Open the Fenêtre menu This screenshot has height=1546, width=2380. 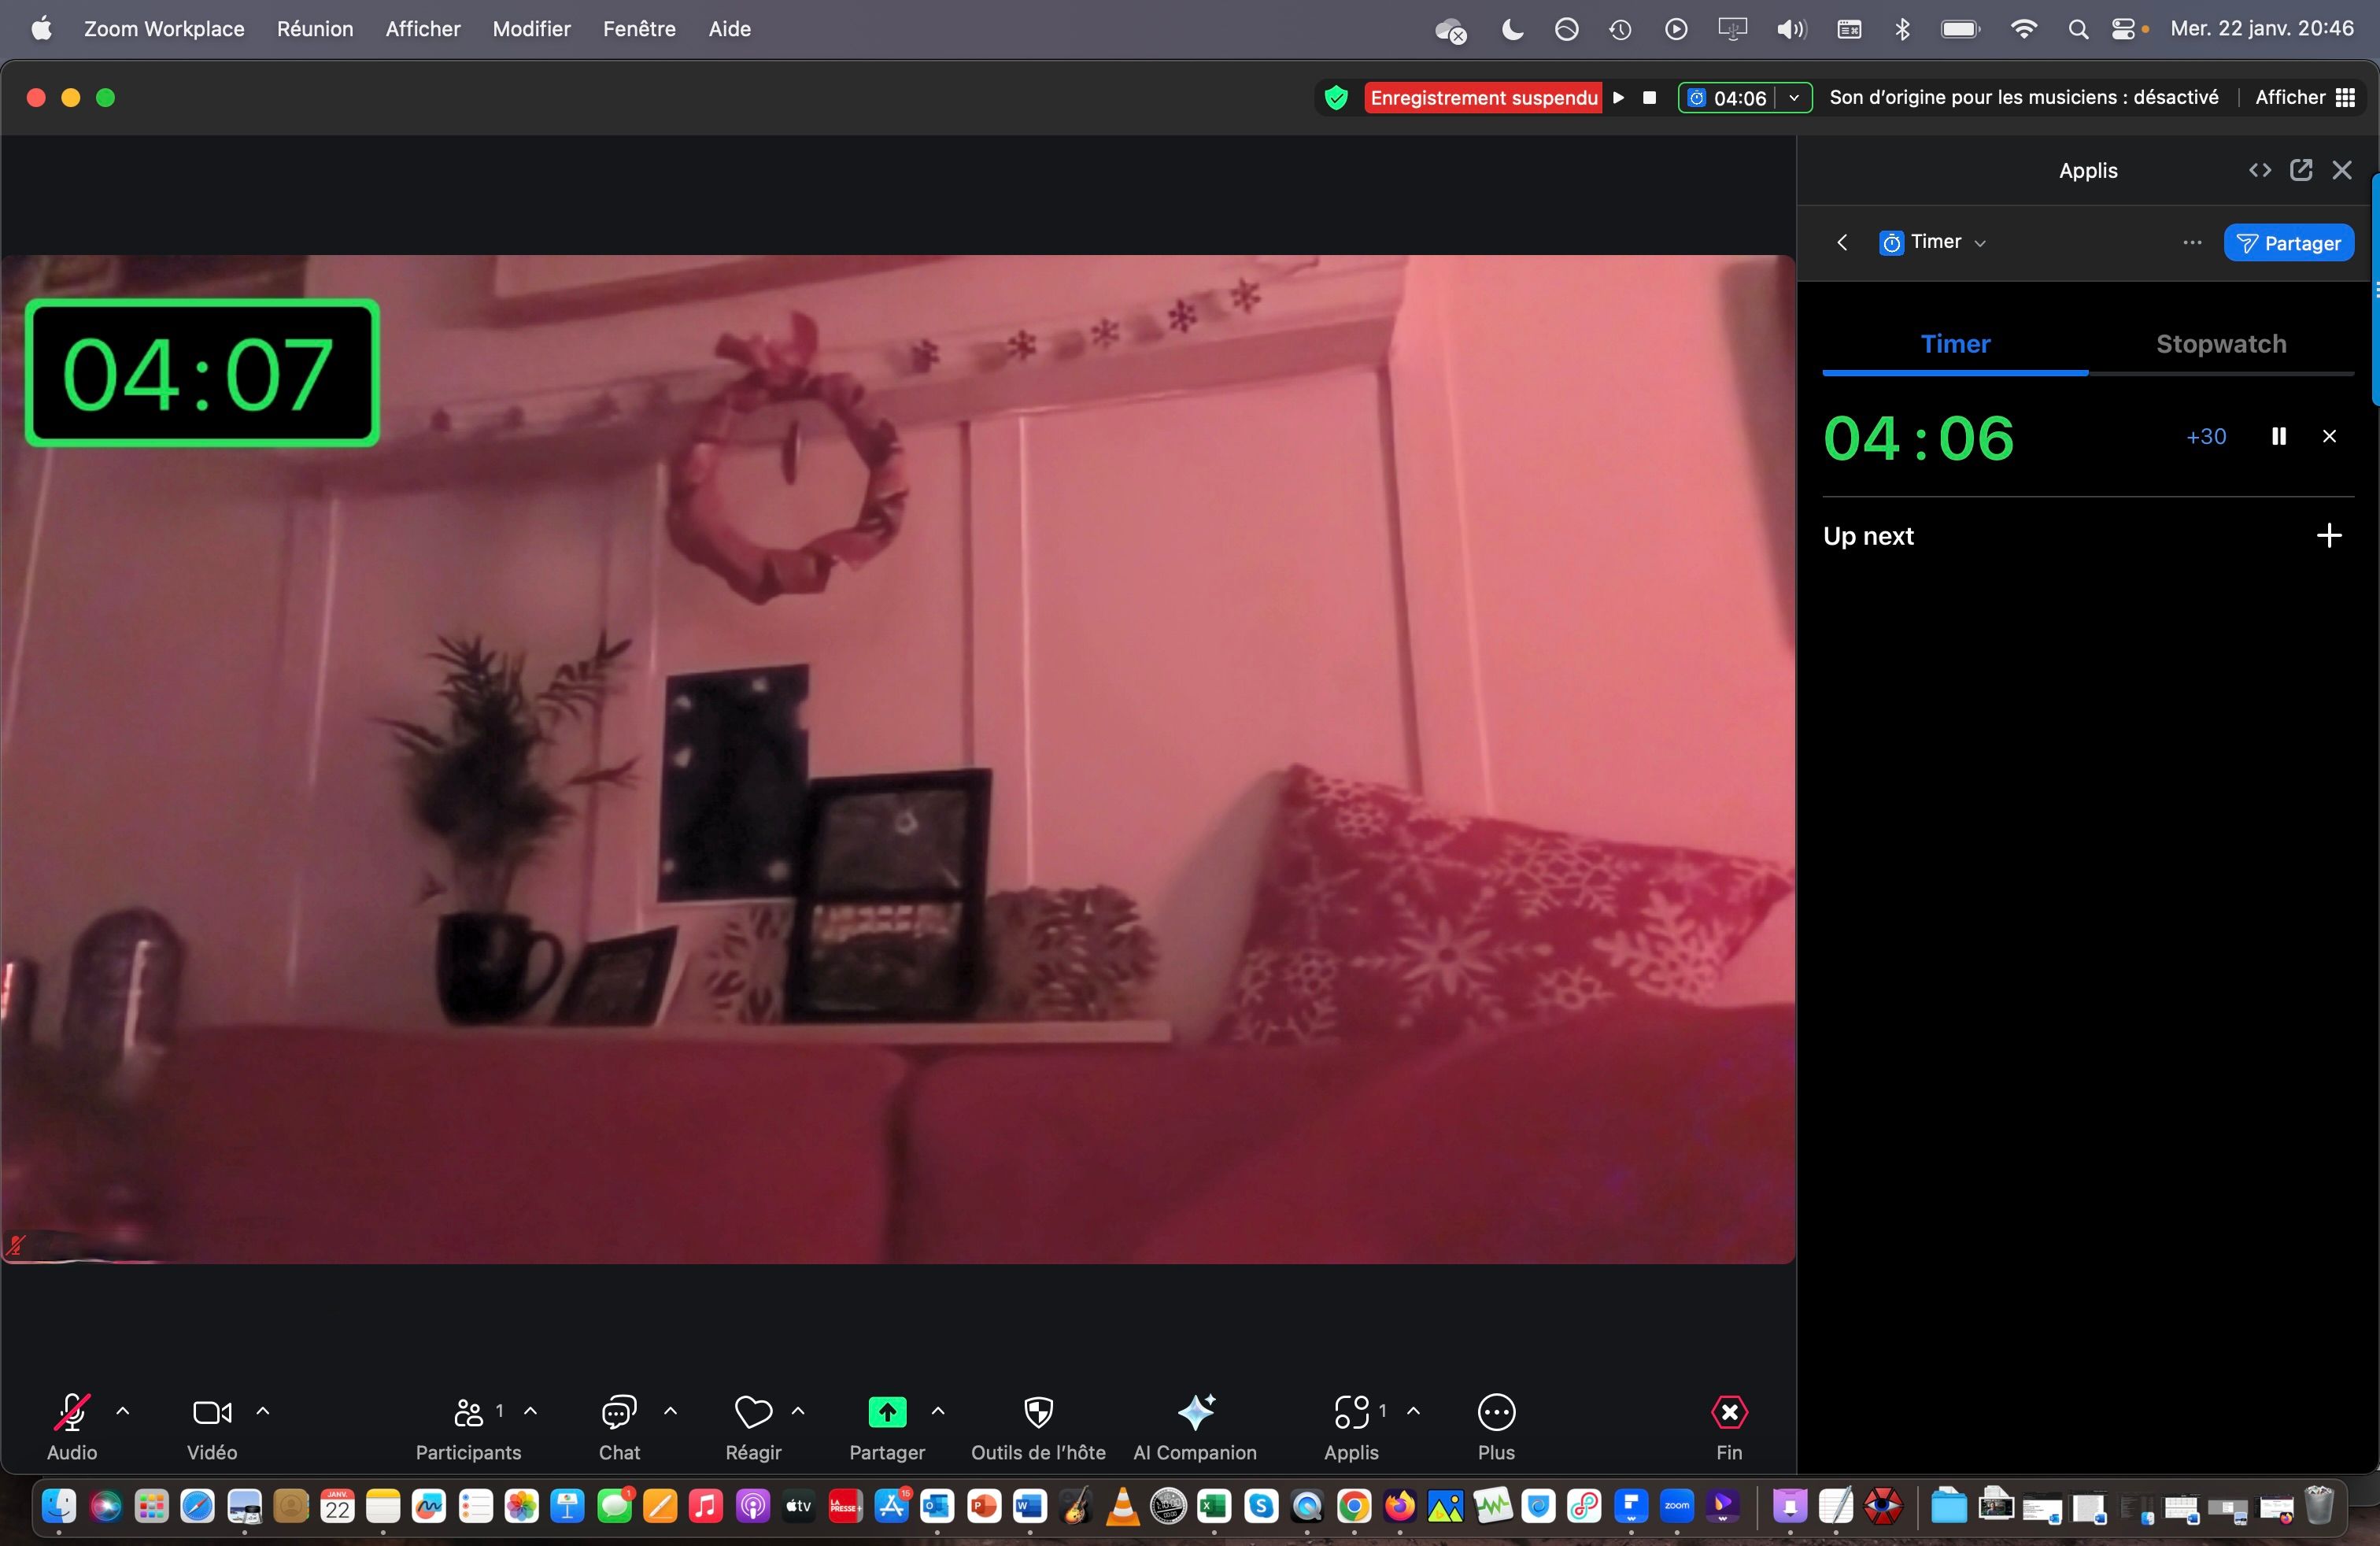click(639, 28)
